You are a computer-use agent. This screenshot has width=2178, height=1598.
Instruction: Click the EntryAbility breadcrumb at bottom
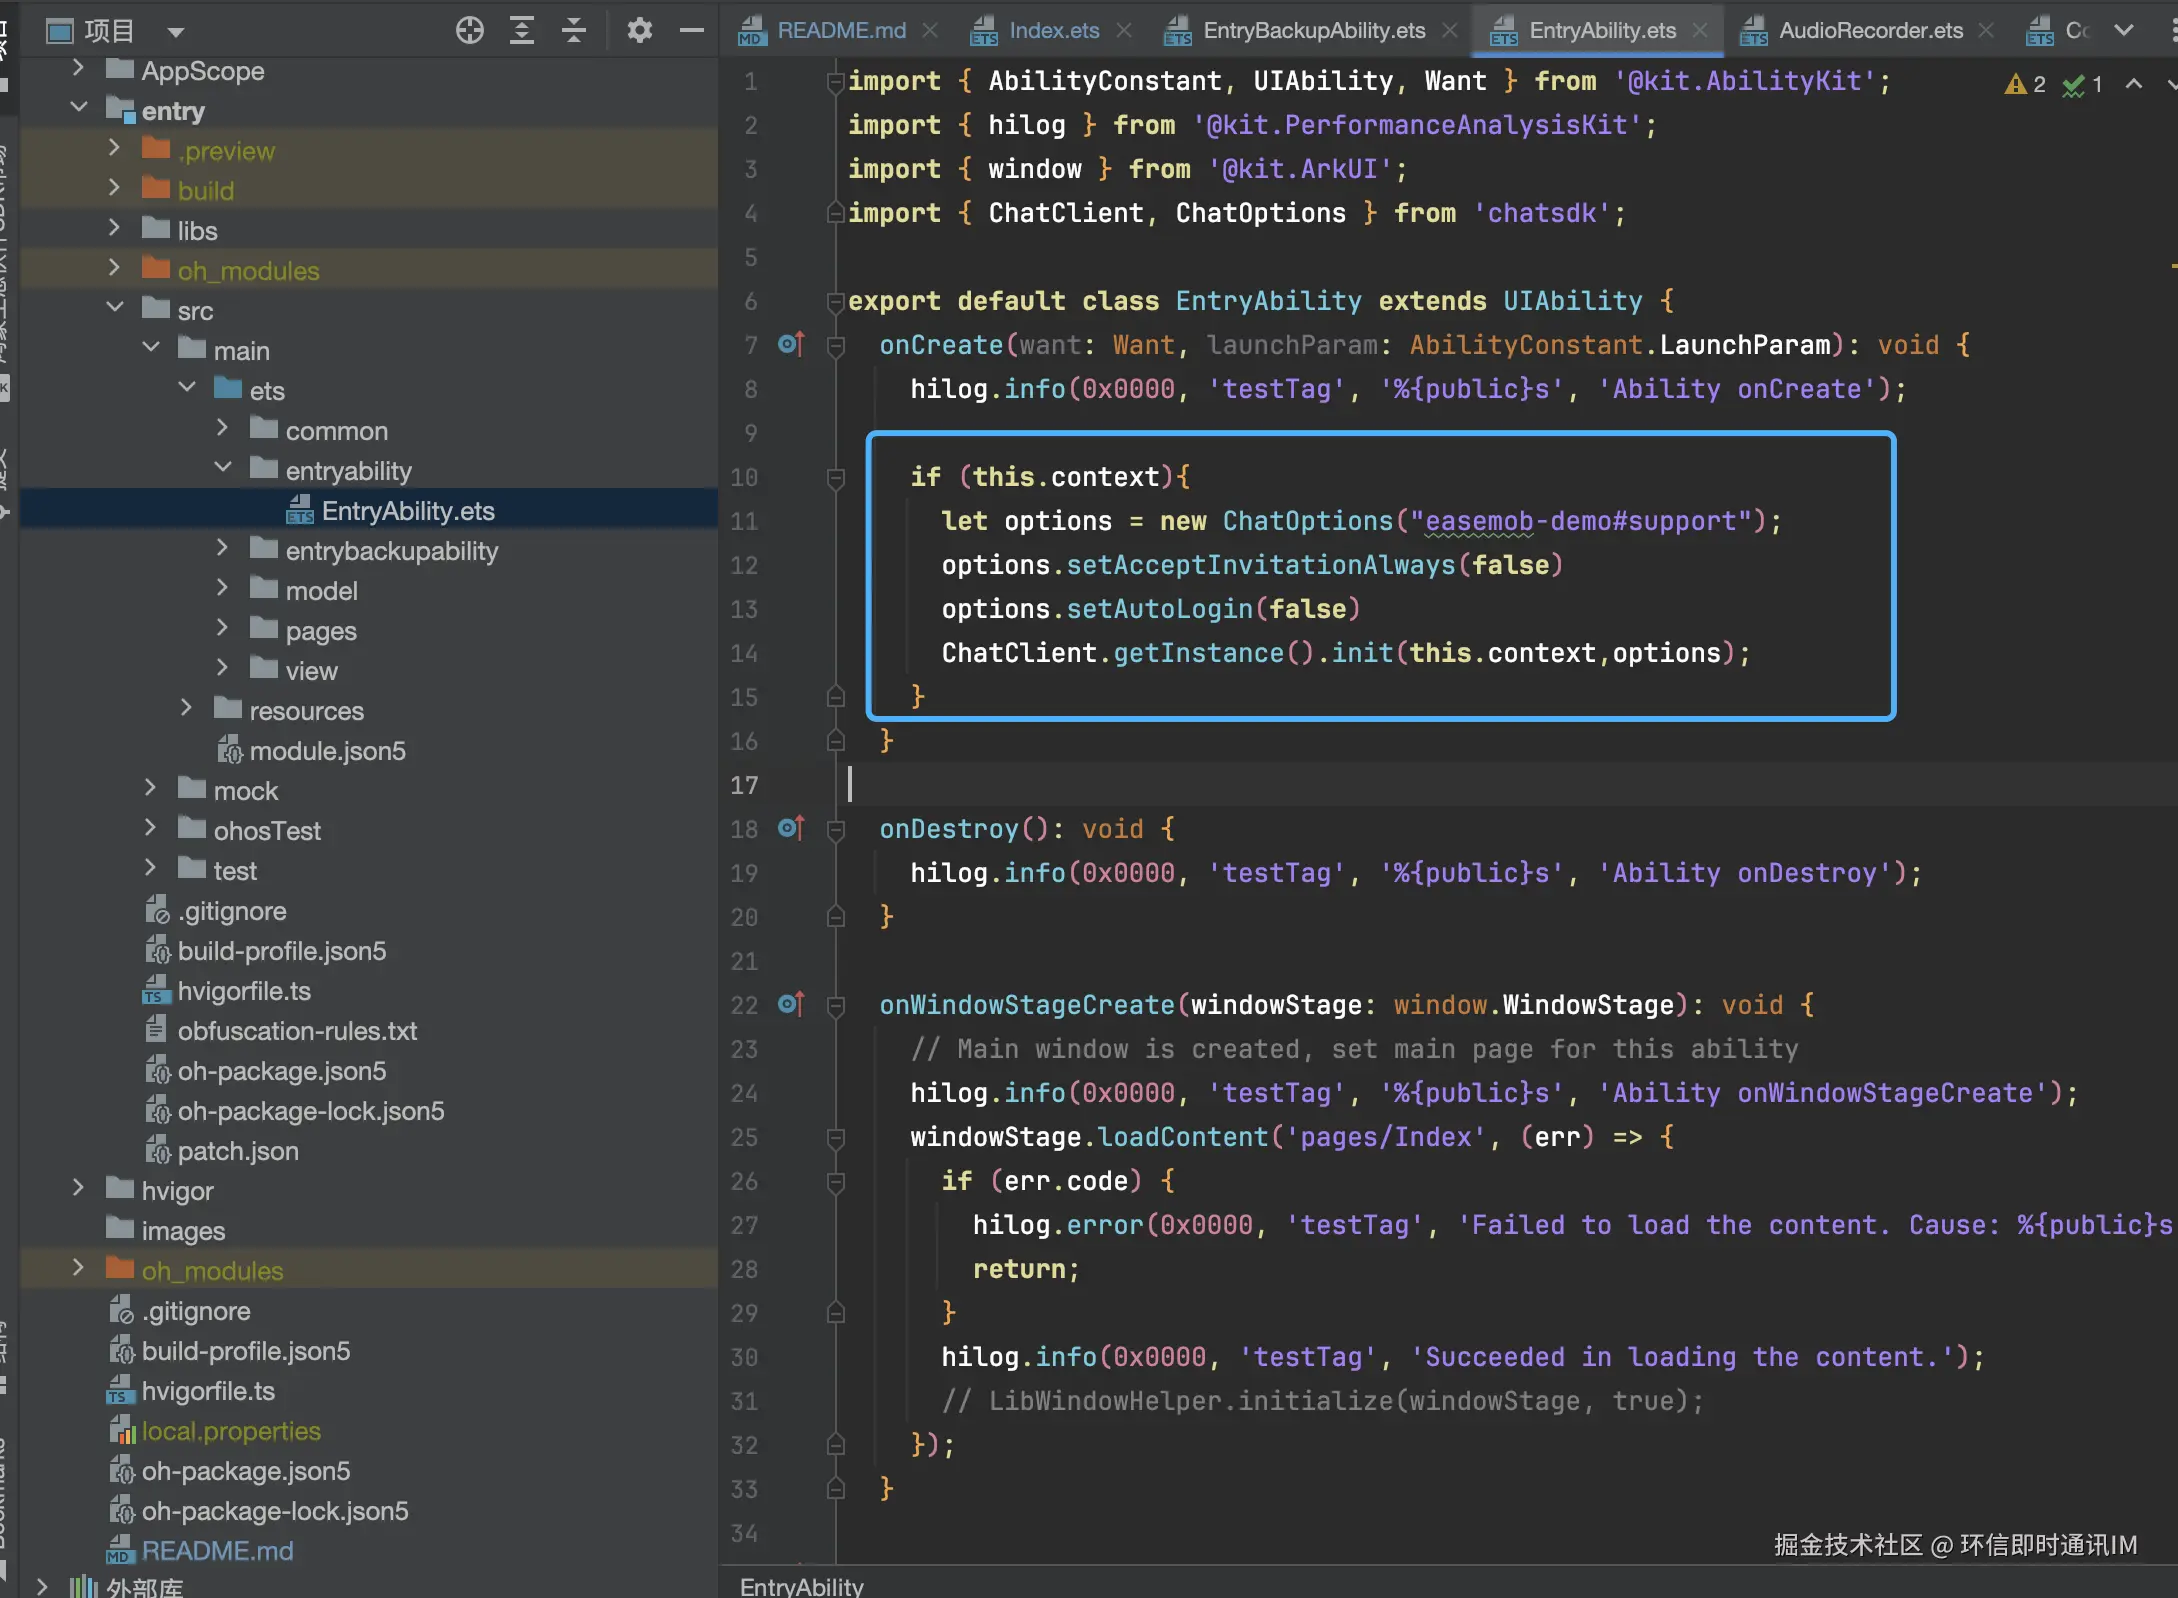[801, 1586]
